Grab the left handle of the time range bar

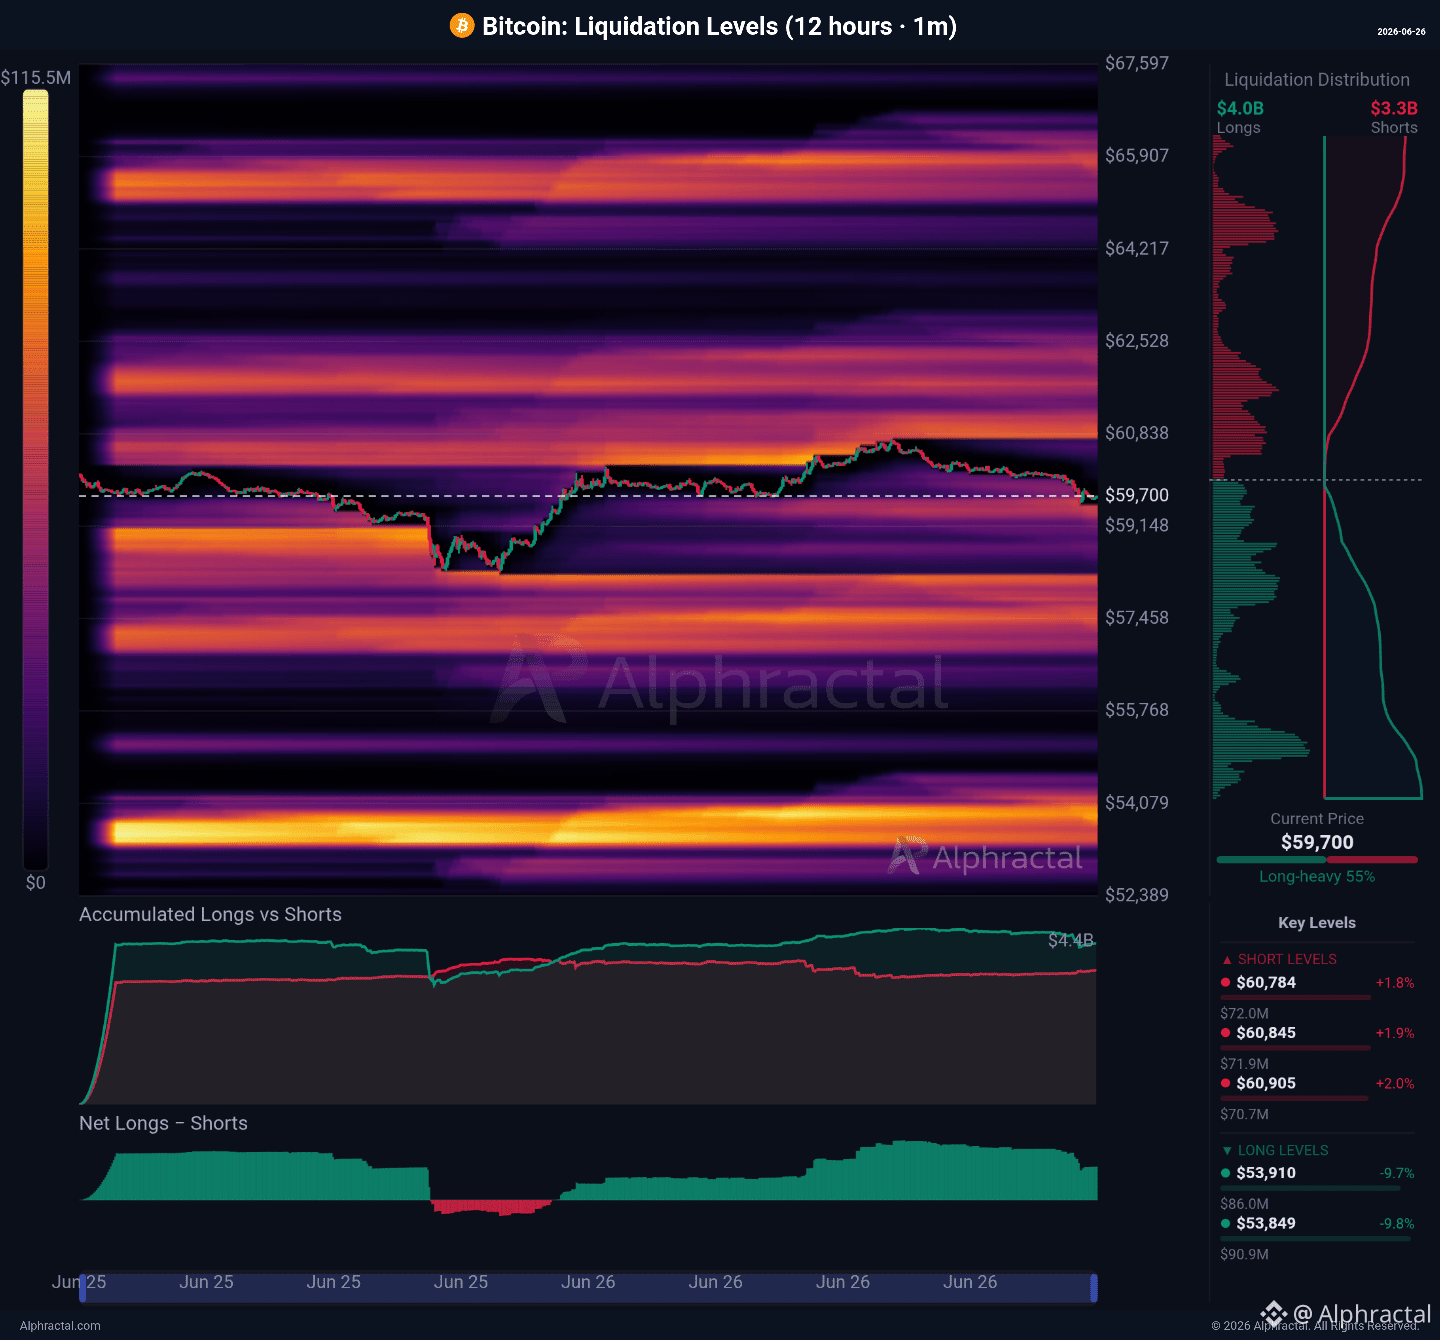click(83, 1287)
